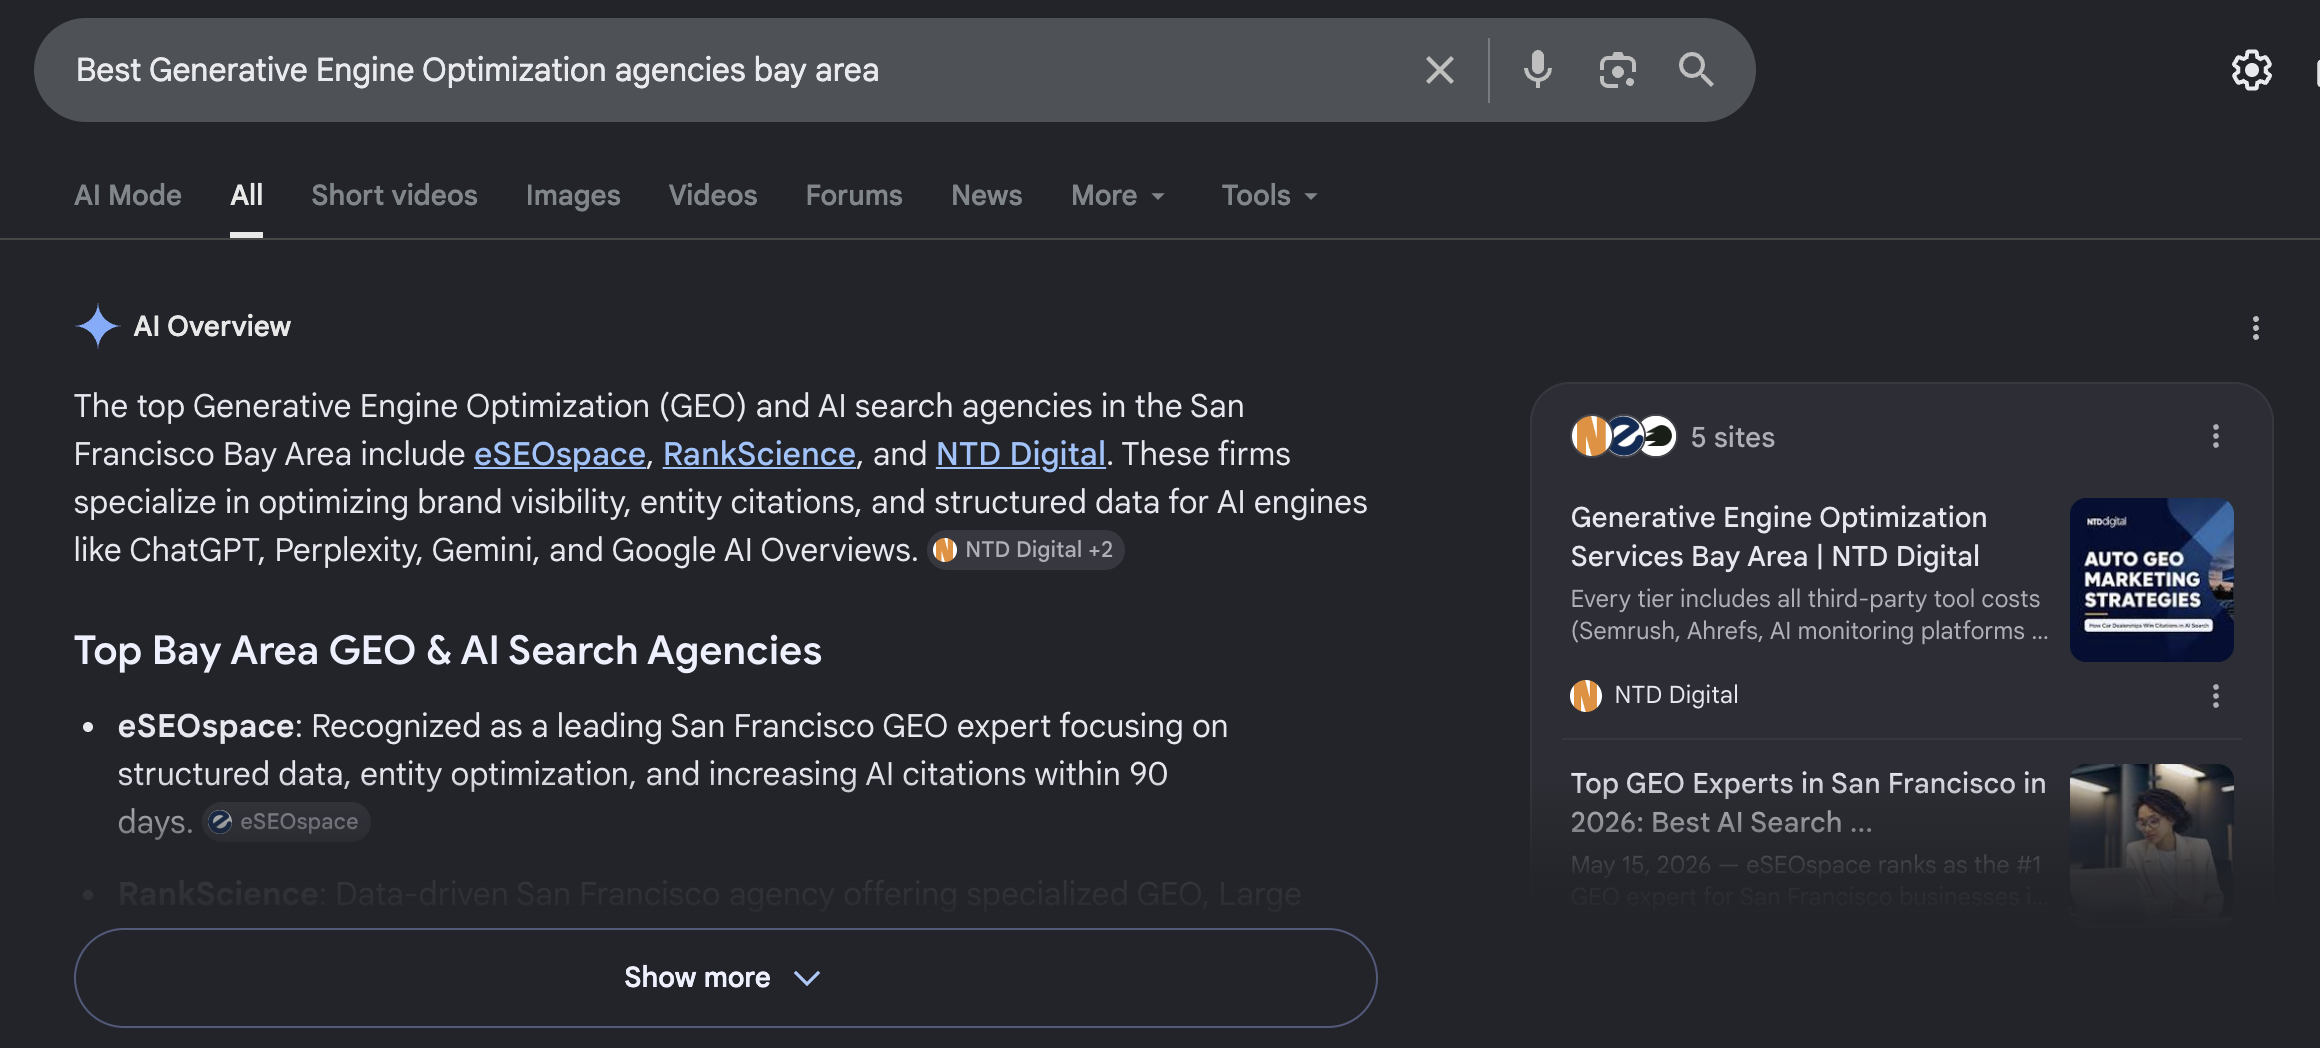Click the AI Overview sparkle icon
The height and width of the screenshot is (1048, 2320).
click(97, 326)
